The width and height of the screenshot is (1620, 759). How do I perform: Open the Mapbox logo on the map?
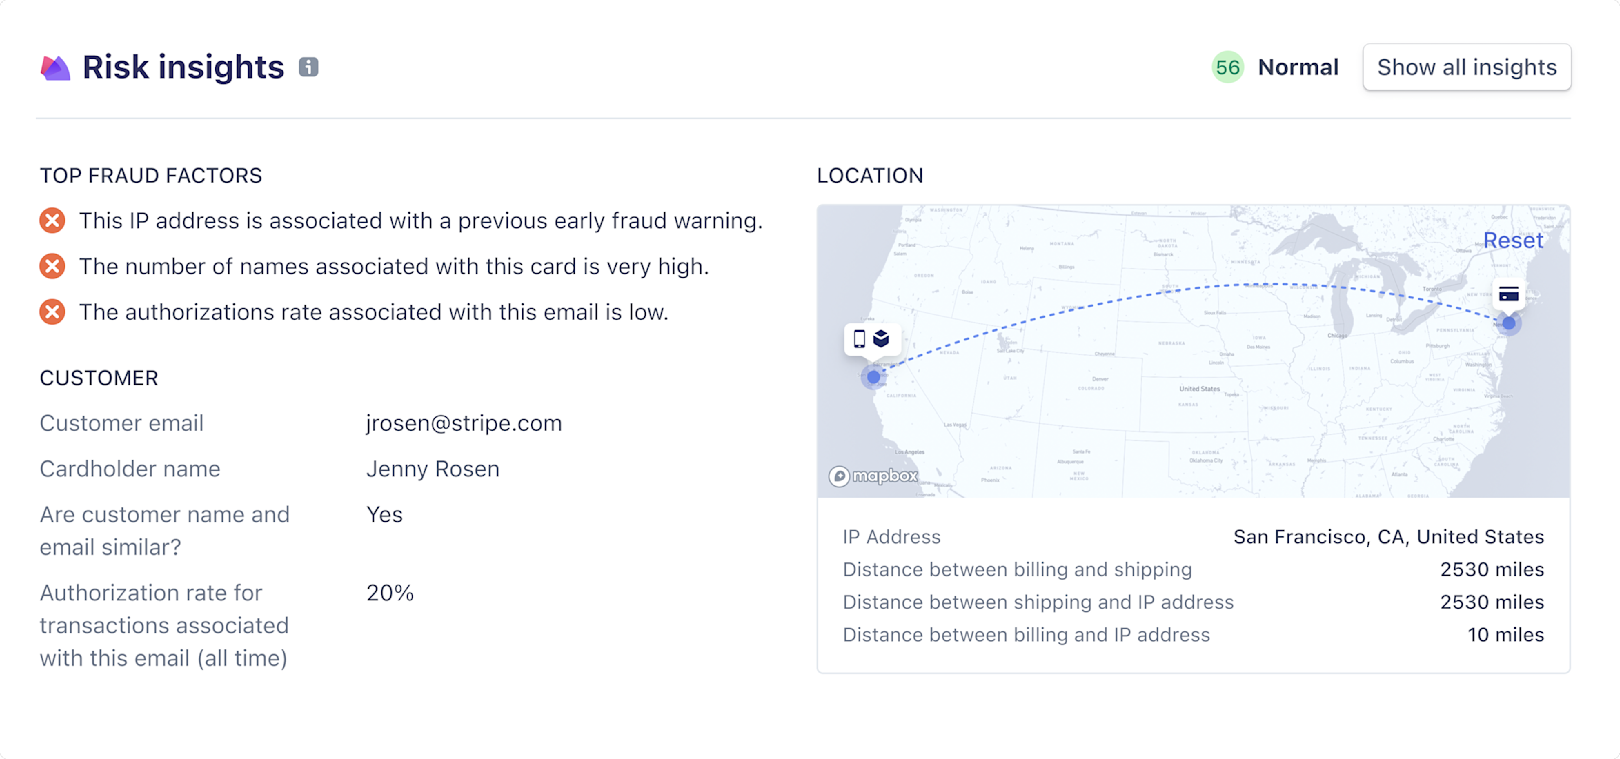[874, 476]
